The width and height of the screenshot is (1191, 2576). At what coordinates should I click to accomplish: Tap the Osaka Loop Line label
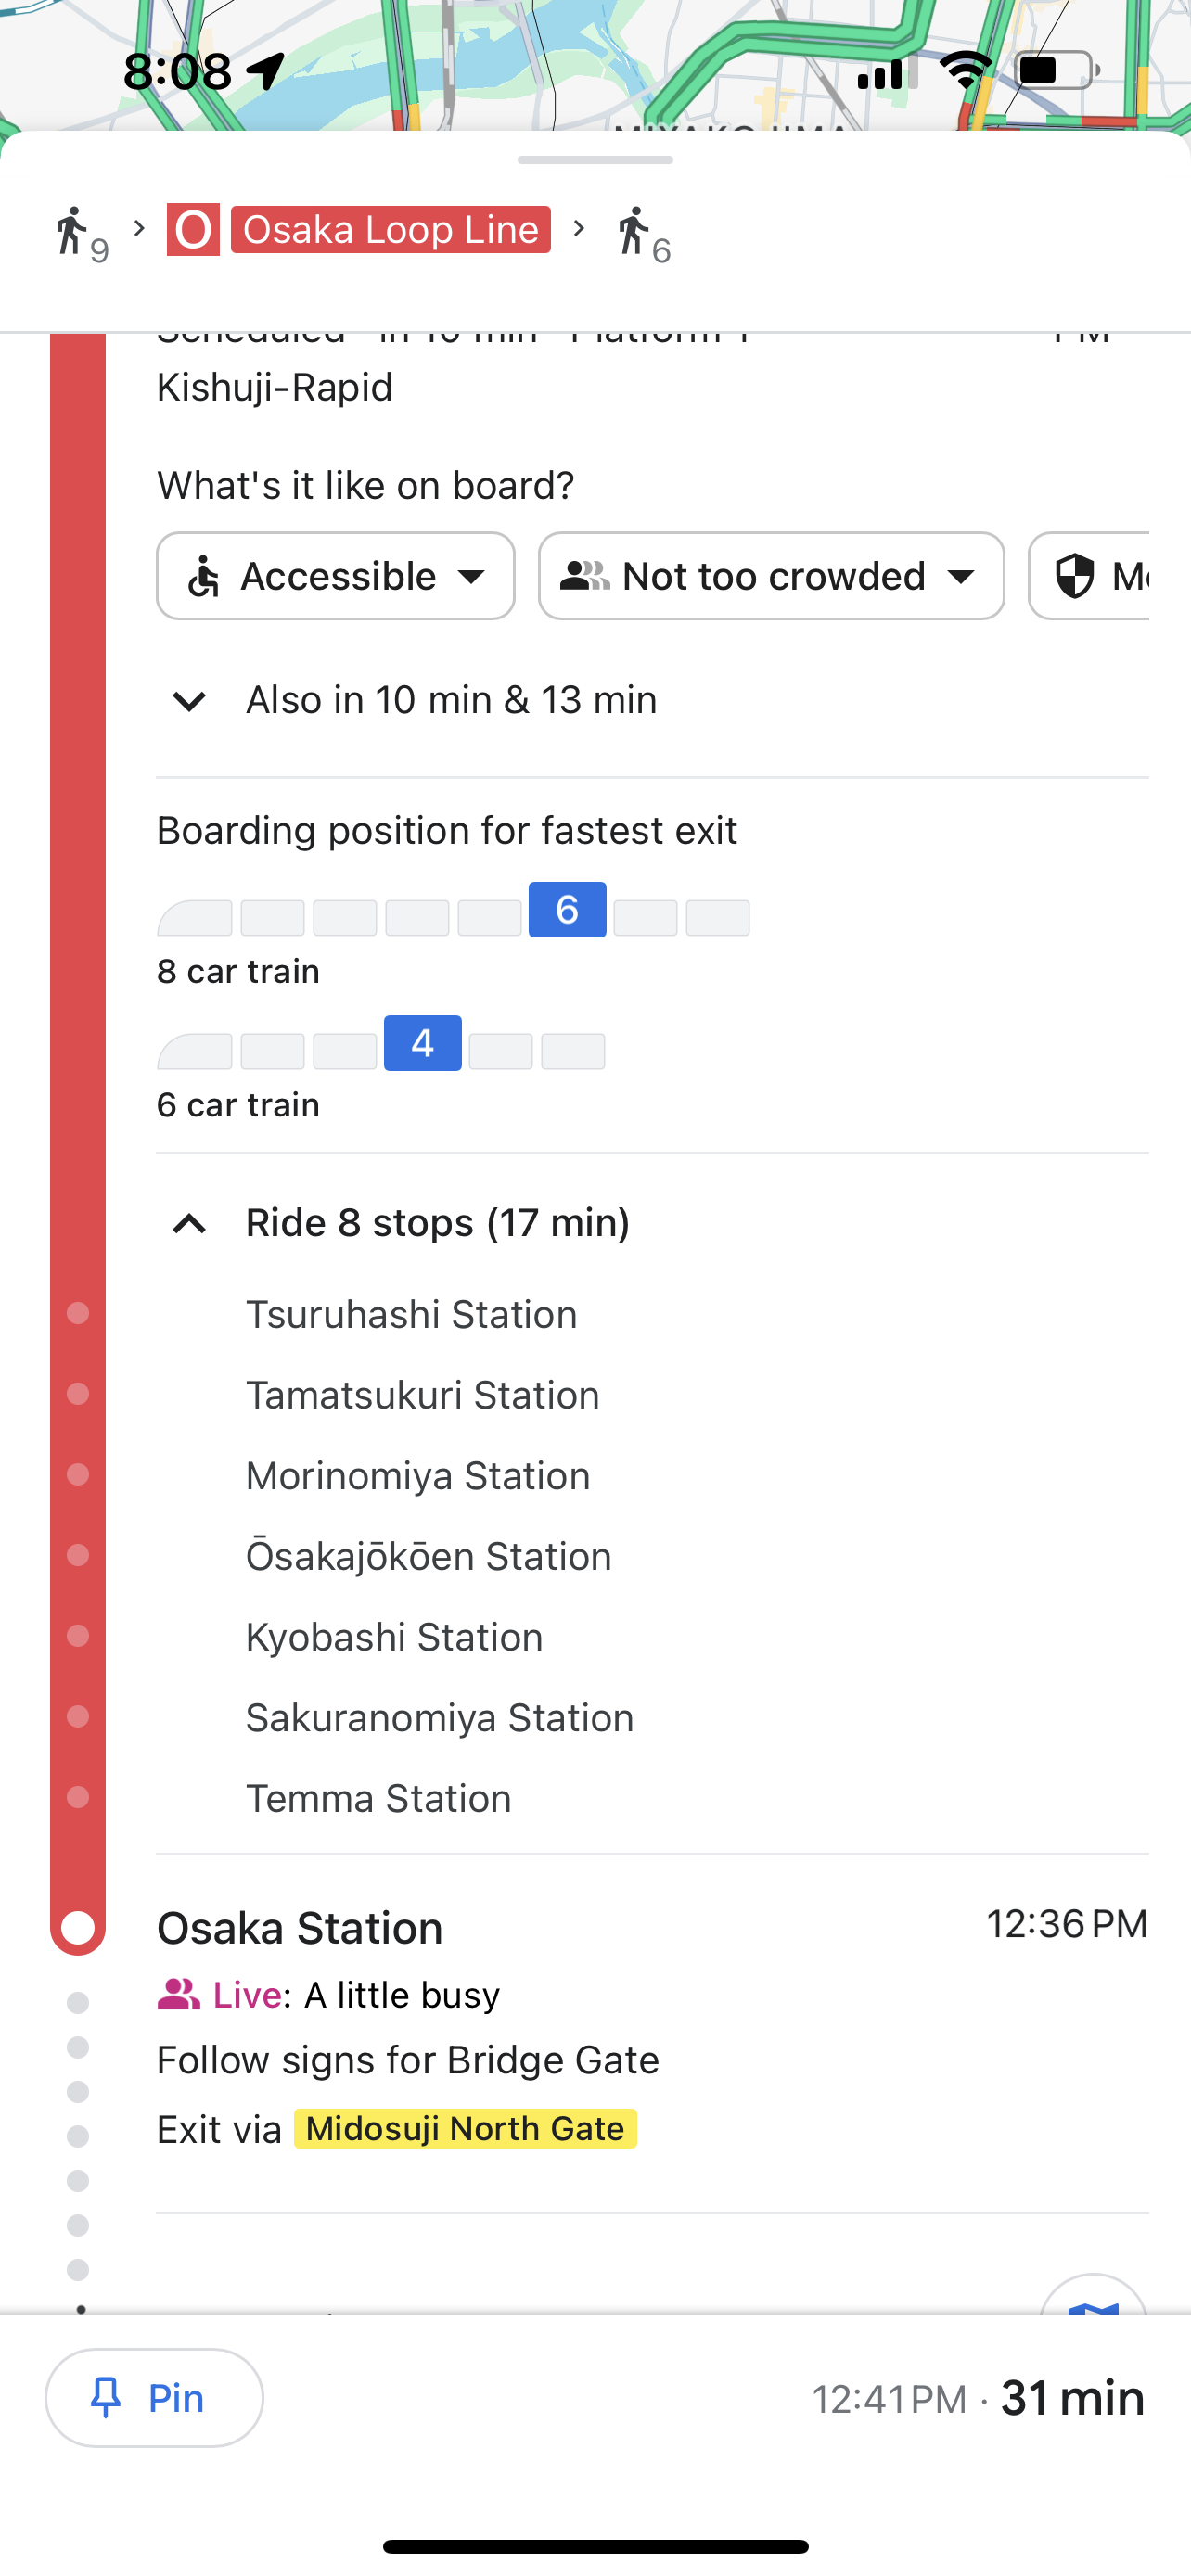click(x=391, y=230)
